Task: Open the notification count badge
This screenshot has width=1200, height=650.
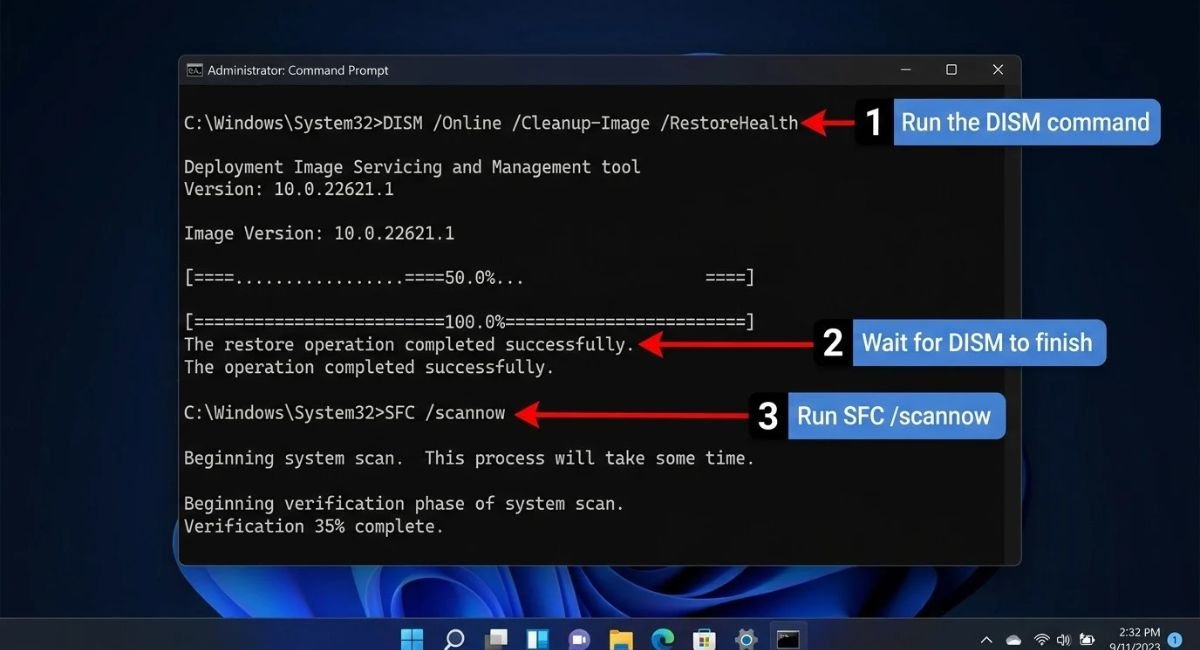Action: pos(1175,638)
